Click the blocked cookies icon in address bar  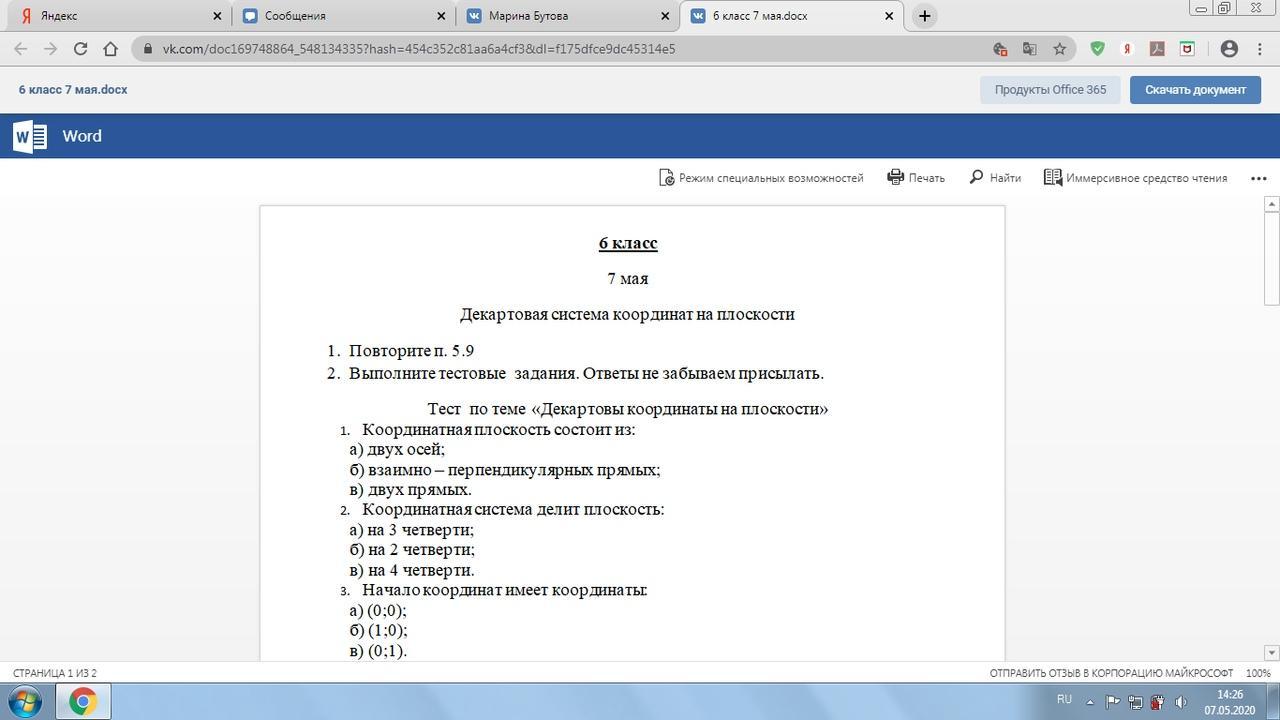tap(999, 48)
